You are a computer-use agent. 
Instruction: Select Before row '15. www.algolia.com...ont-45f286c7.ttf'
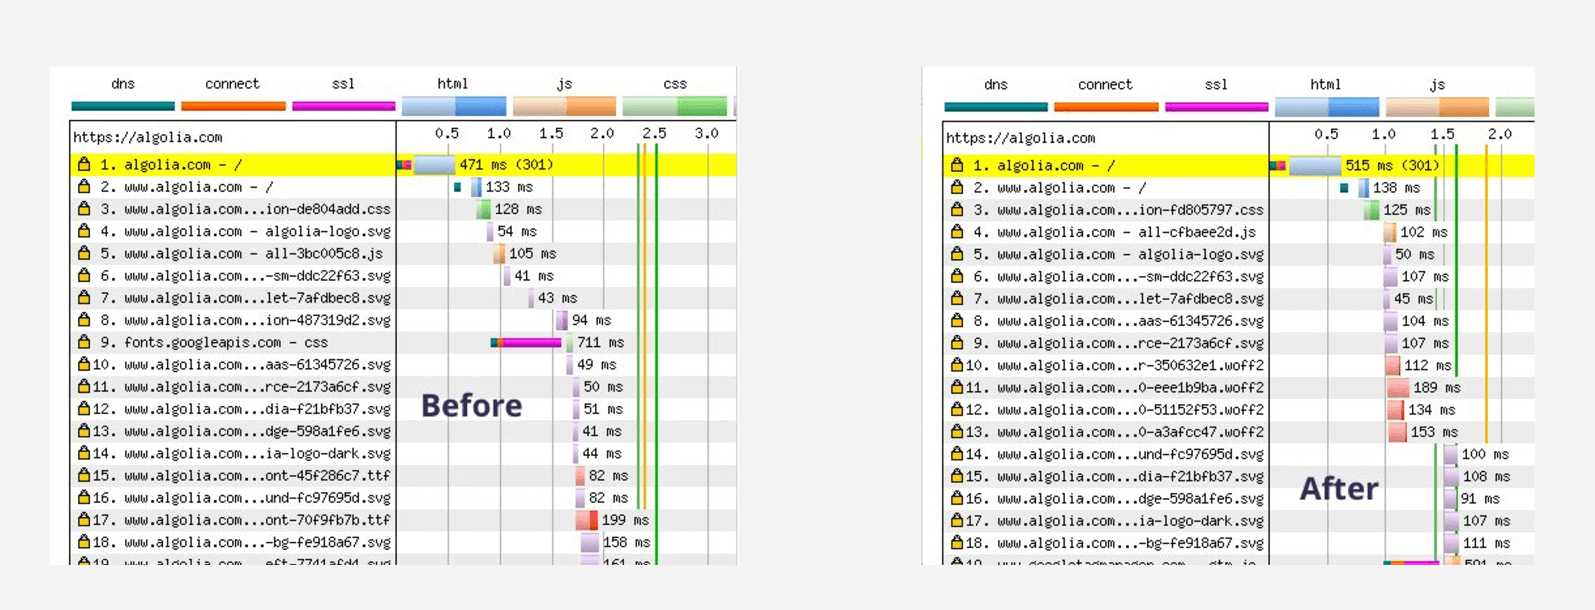point(403,475)
